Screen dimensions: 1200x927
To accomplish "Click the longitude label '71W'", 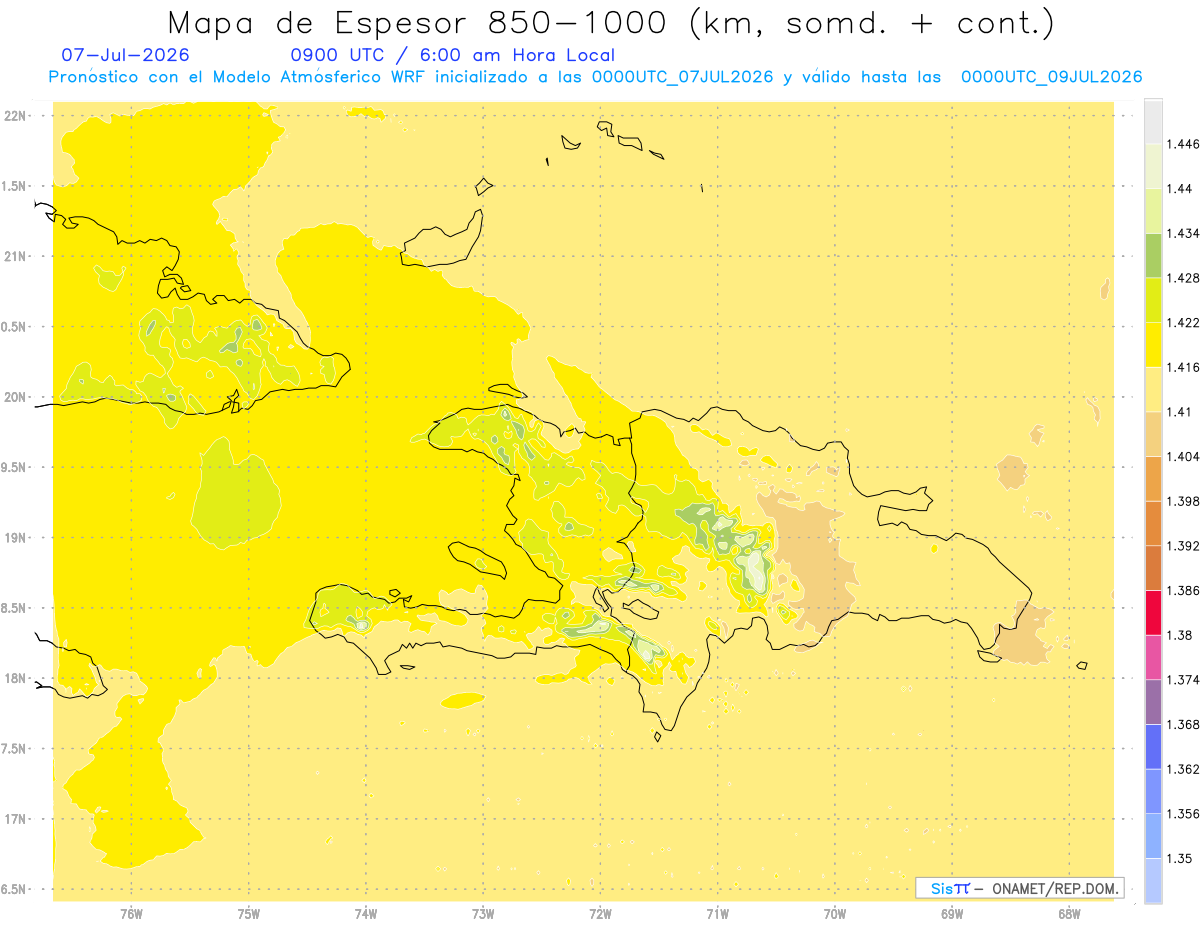I will [717, 914].
